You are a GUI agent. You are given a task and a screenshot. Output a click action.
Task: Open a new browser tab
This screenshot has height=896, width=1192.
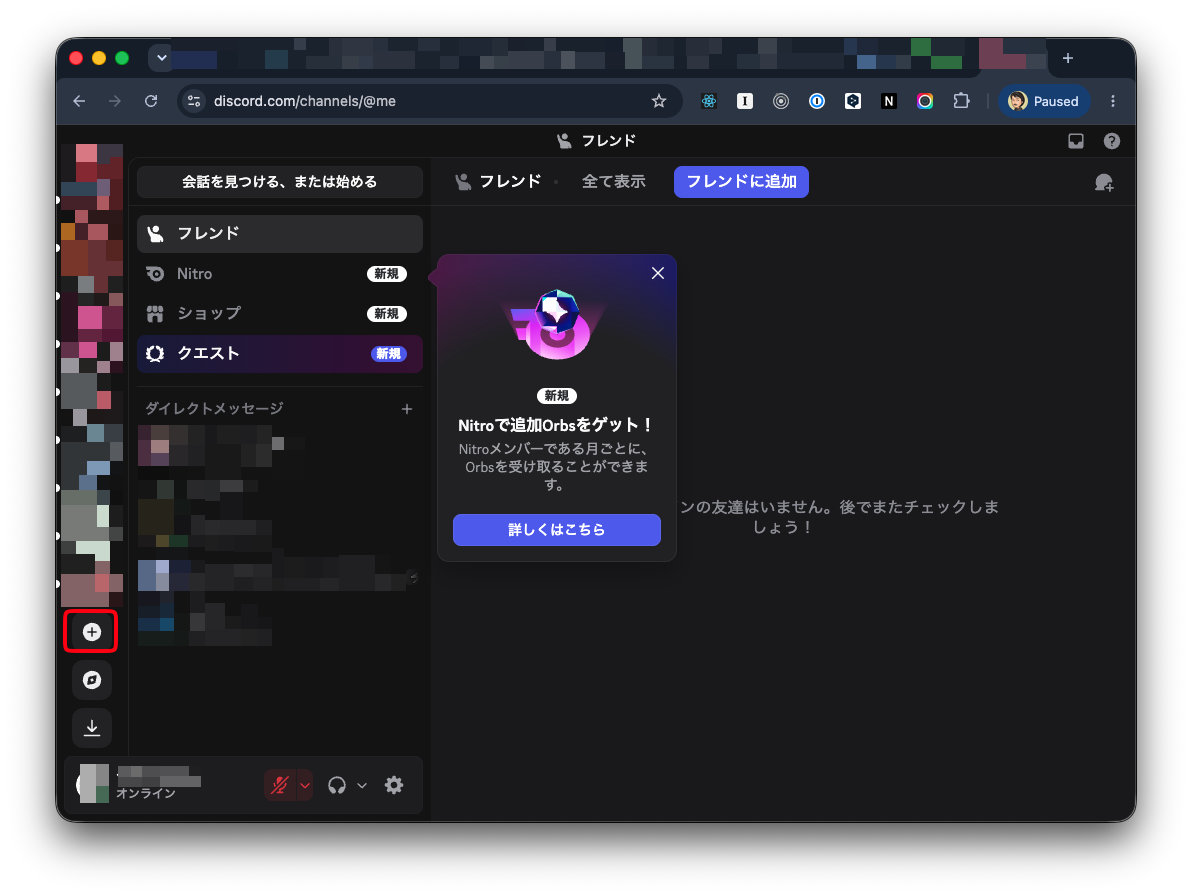coord(1068,59)
